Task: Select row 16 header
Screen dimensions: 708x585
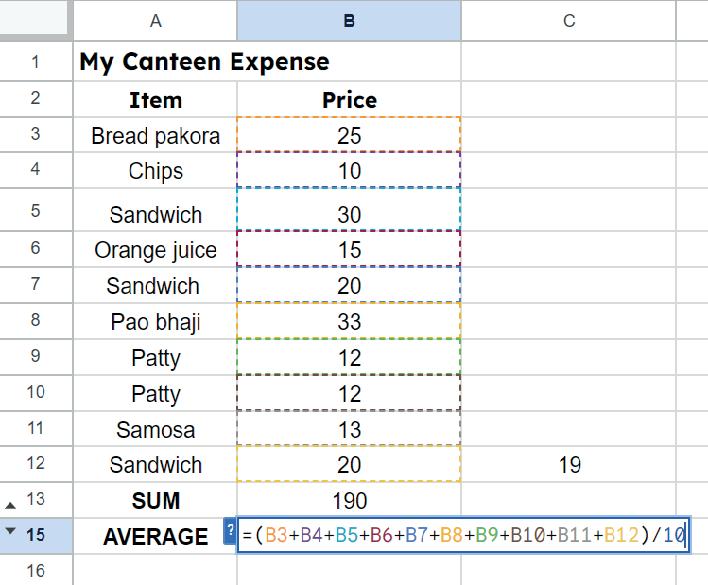Action: point(36,571)
